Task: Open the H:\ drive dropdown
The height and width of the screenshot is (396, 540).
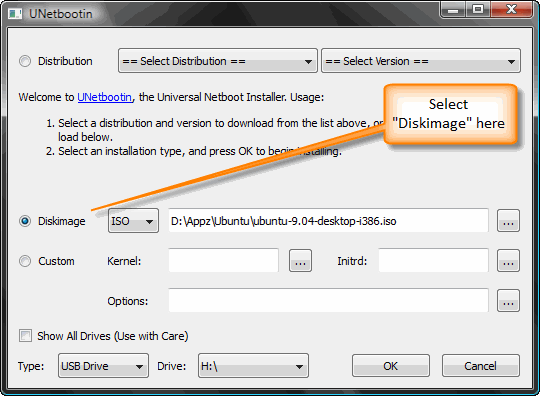Action: pos(253,366)
